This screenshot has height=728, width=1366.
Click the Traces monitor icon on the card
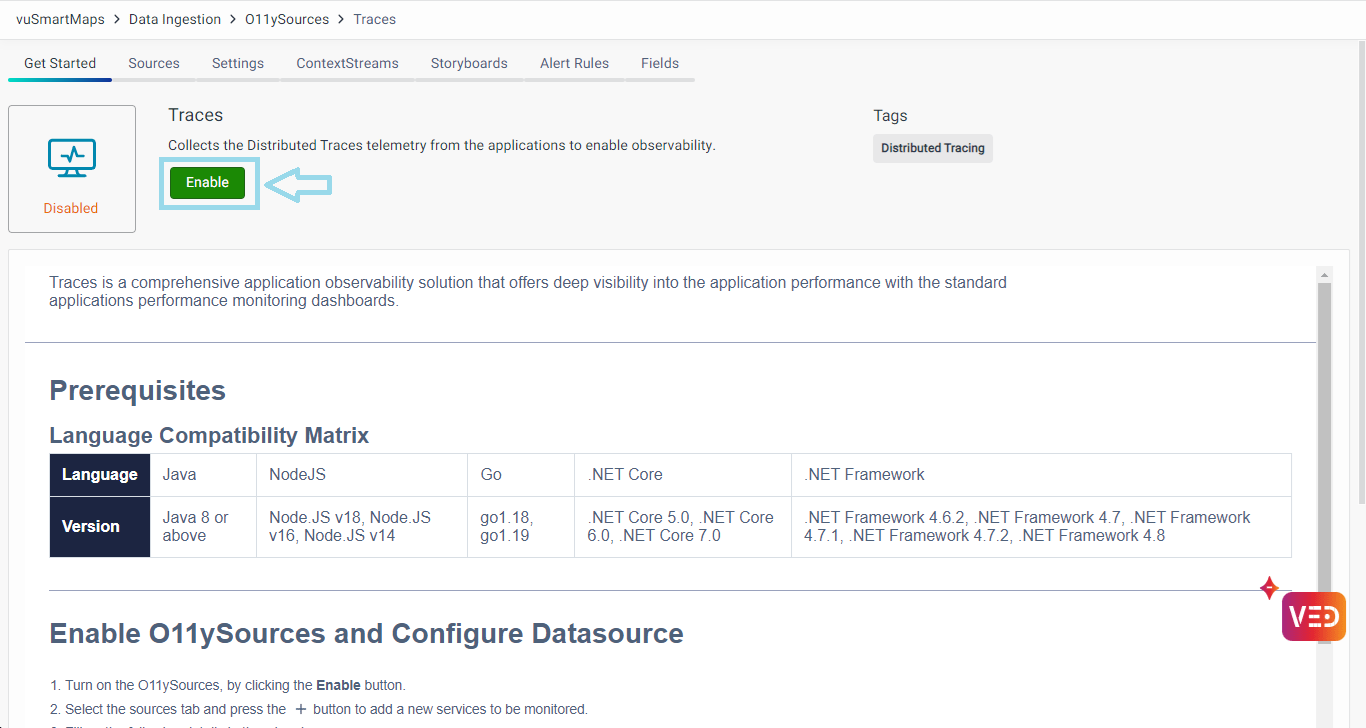pos(71,158)
